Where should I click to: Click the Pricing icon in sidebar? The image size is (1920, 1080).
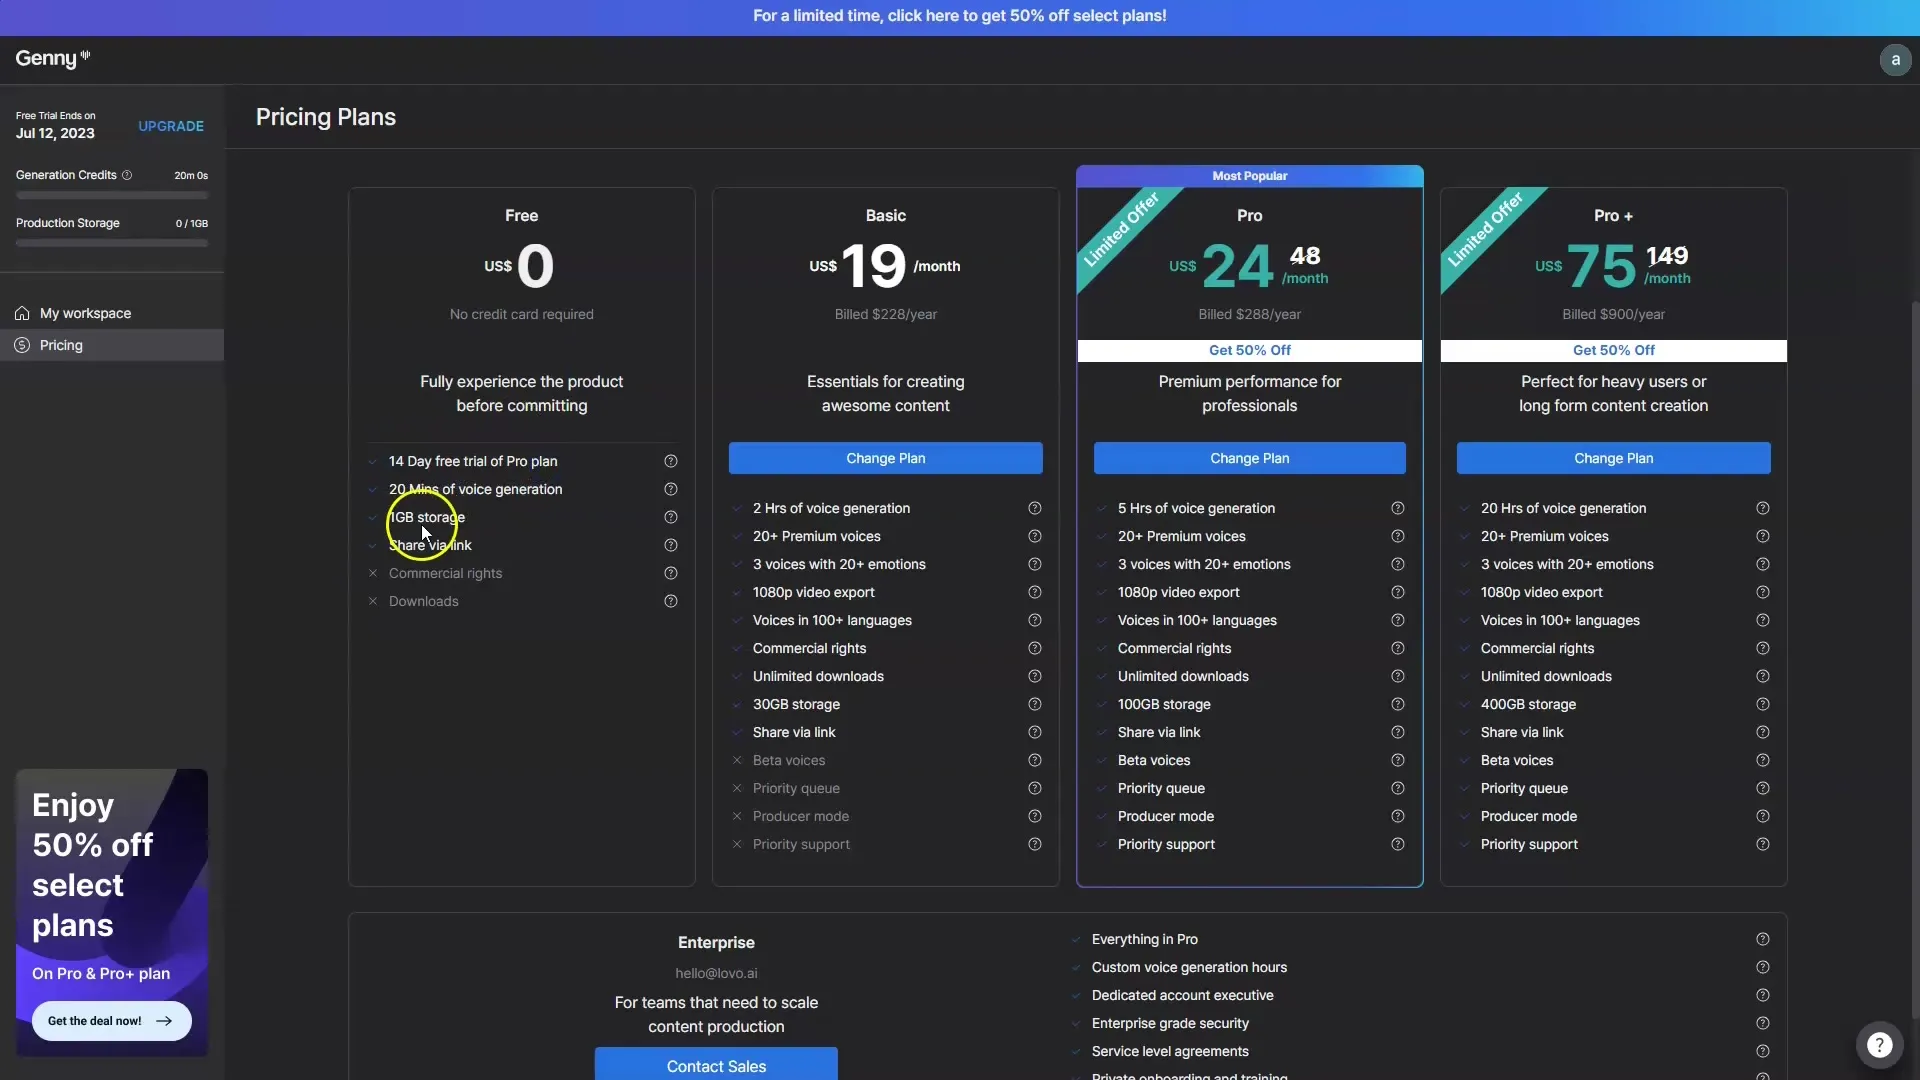(x=24, y=345)
